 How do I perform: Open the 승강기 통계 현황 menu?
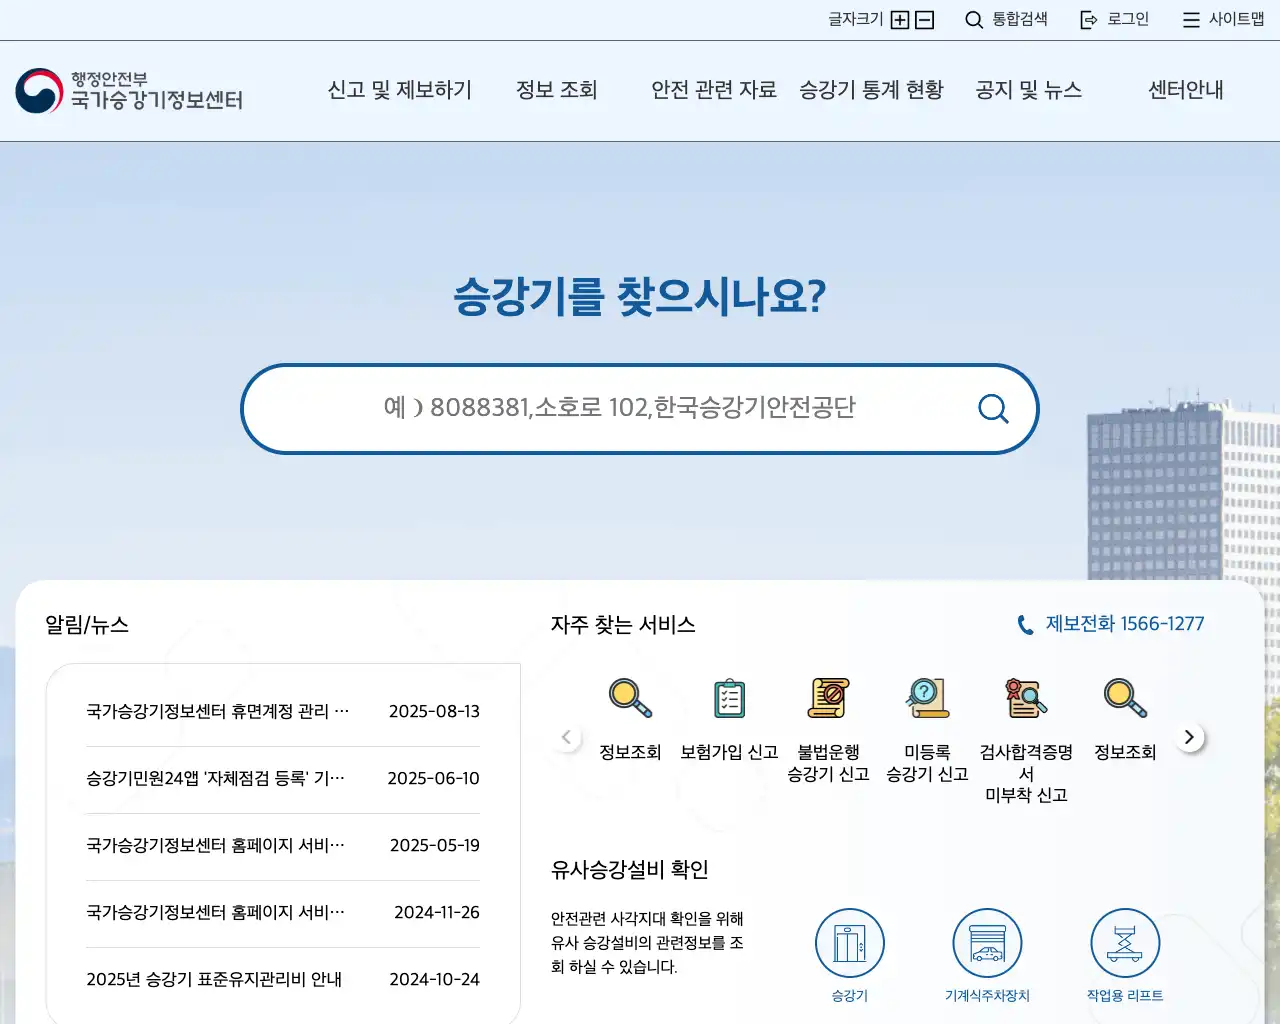[871, 90]
